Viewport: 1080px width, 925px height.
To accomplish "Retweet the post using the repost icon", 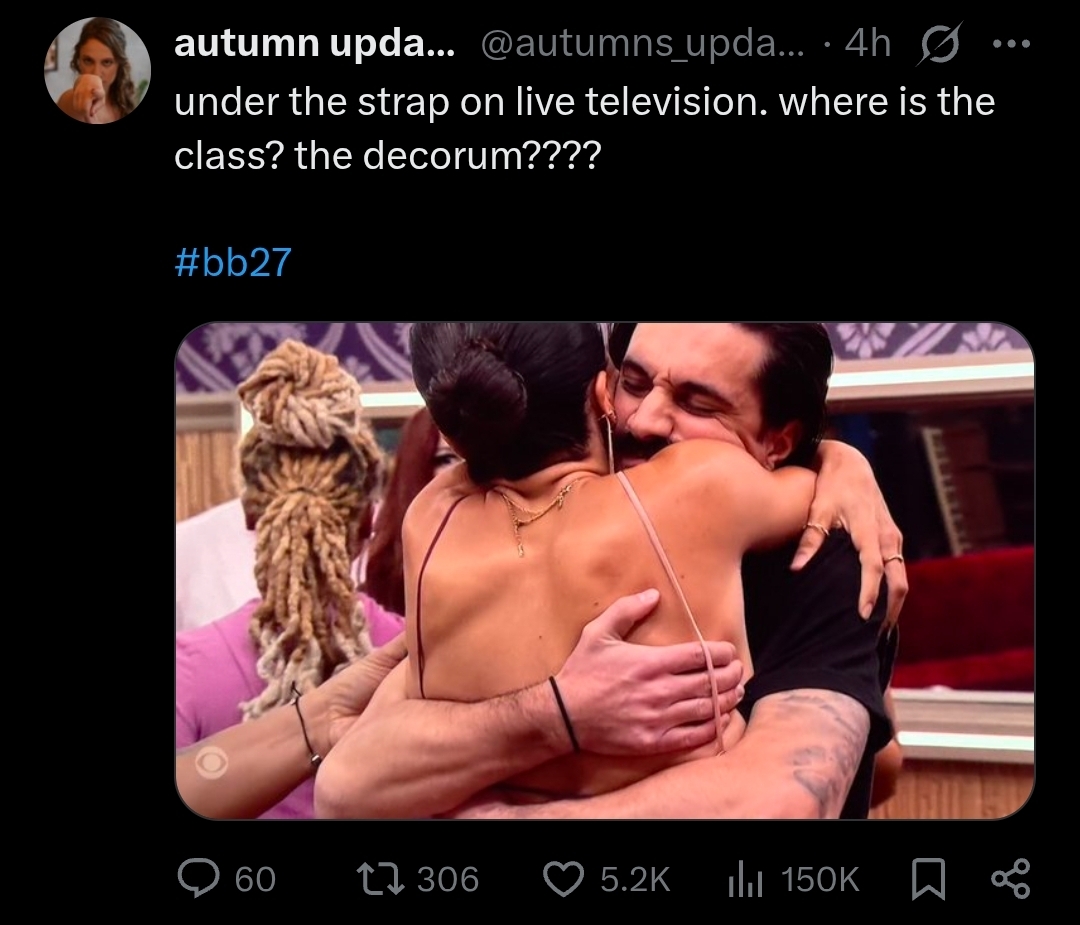I will point(380,880).
